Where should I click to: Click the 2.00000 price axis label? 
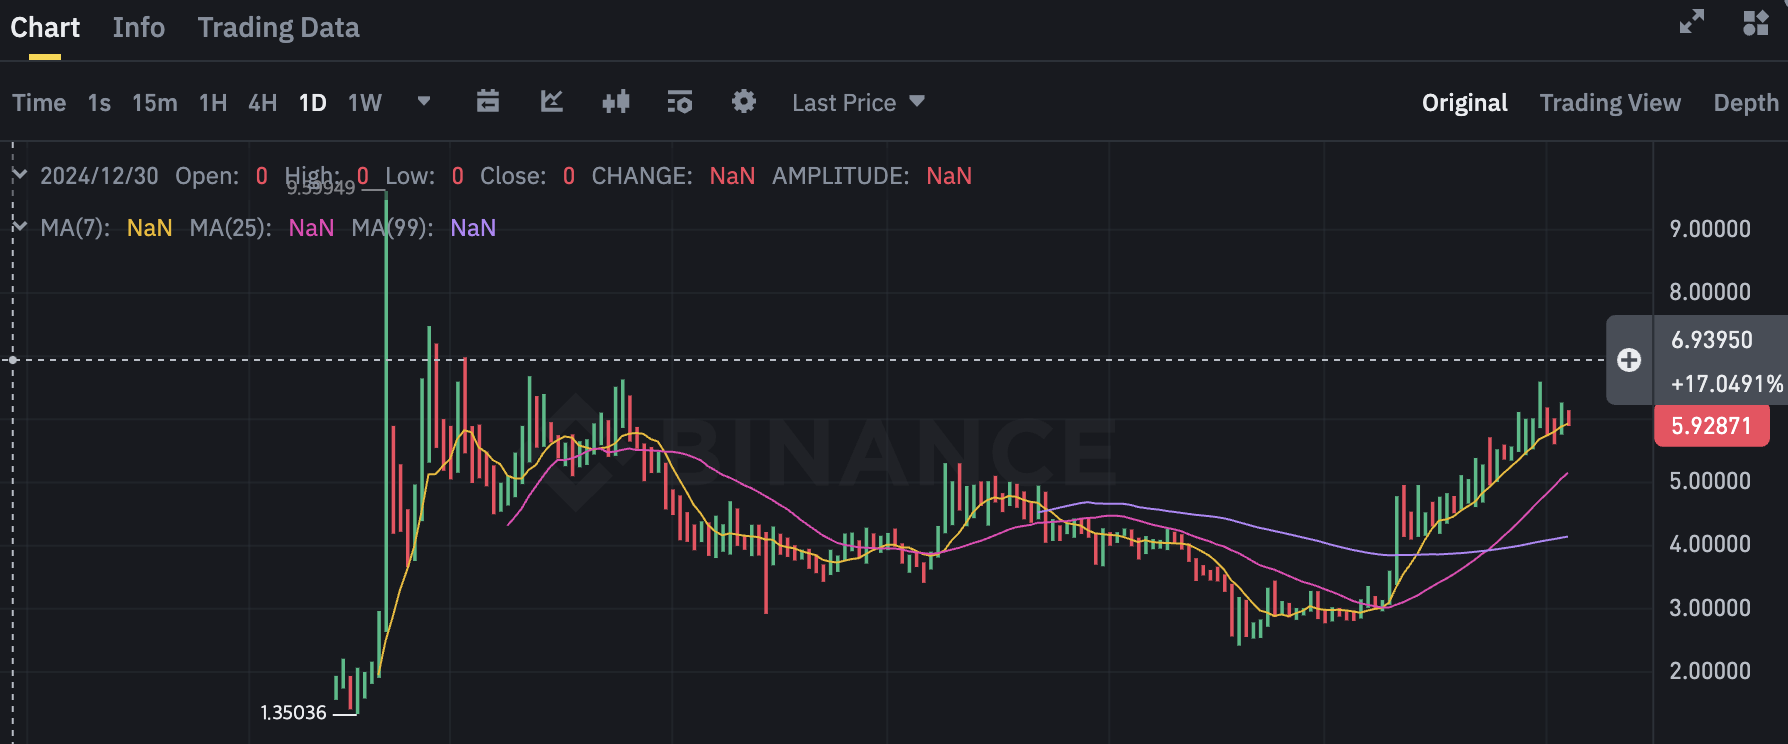coord(1710,671)
